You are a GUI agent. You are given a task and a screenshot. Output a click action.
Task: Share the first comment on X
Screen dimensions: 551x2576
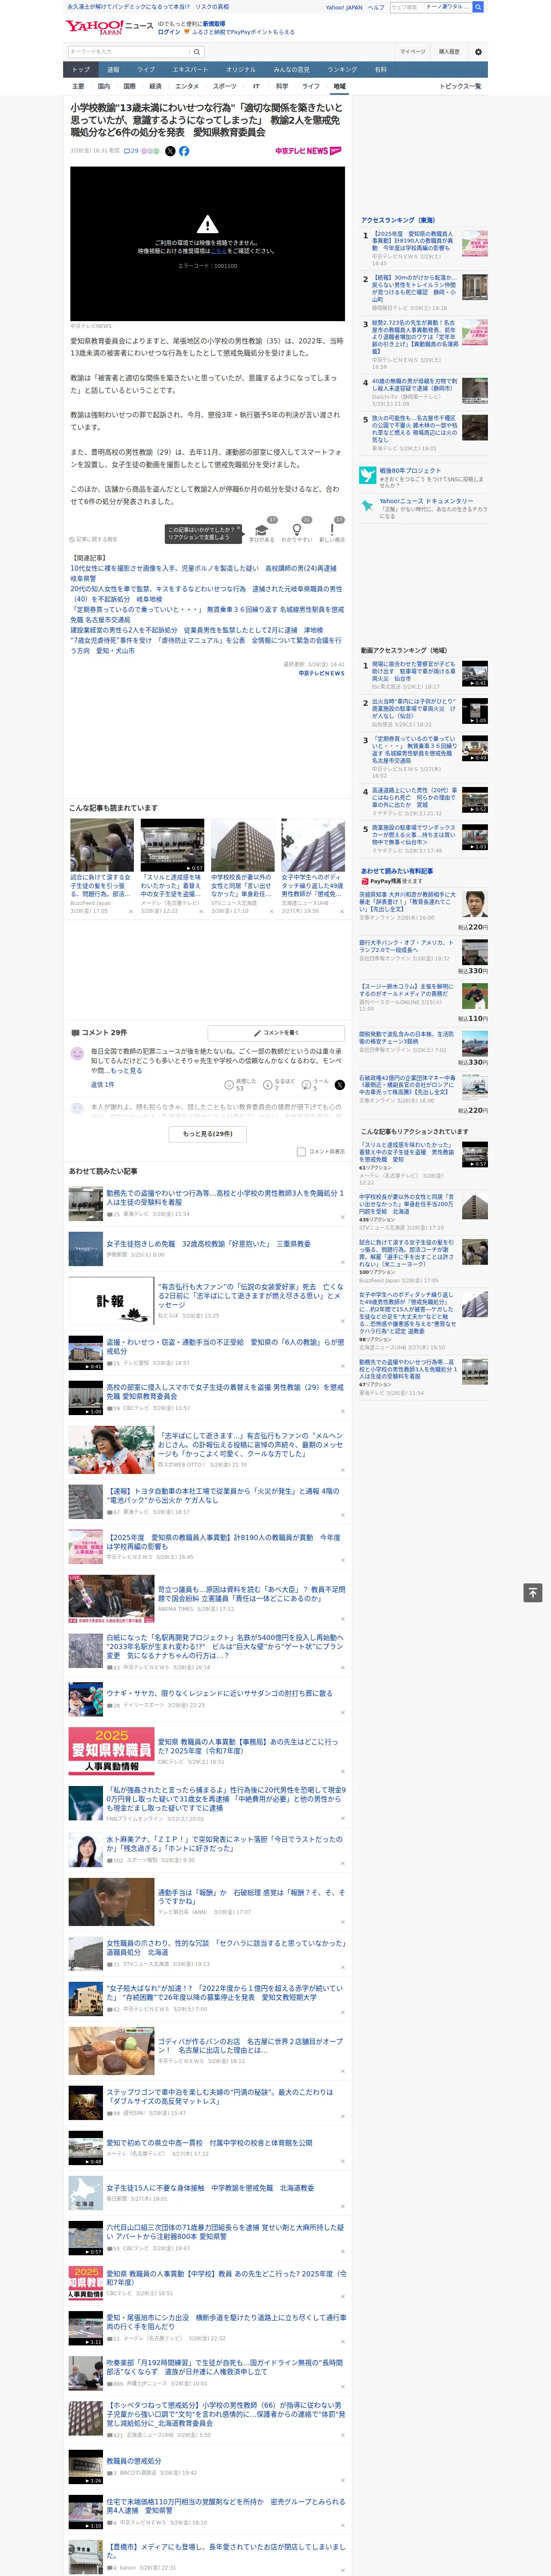pos(340,1085)
